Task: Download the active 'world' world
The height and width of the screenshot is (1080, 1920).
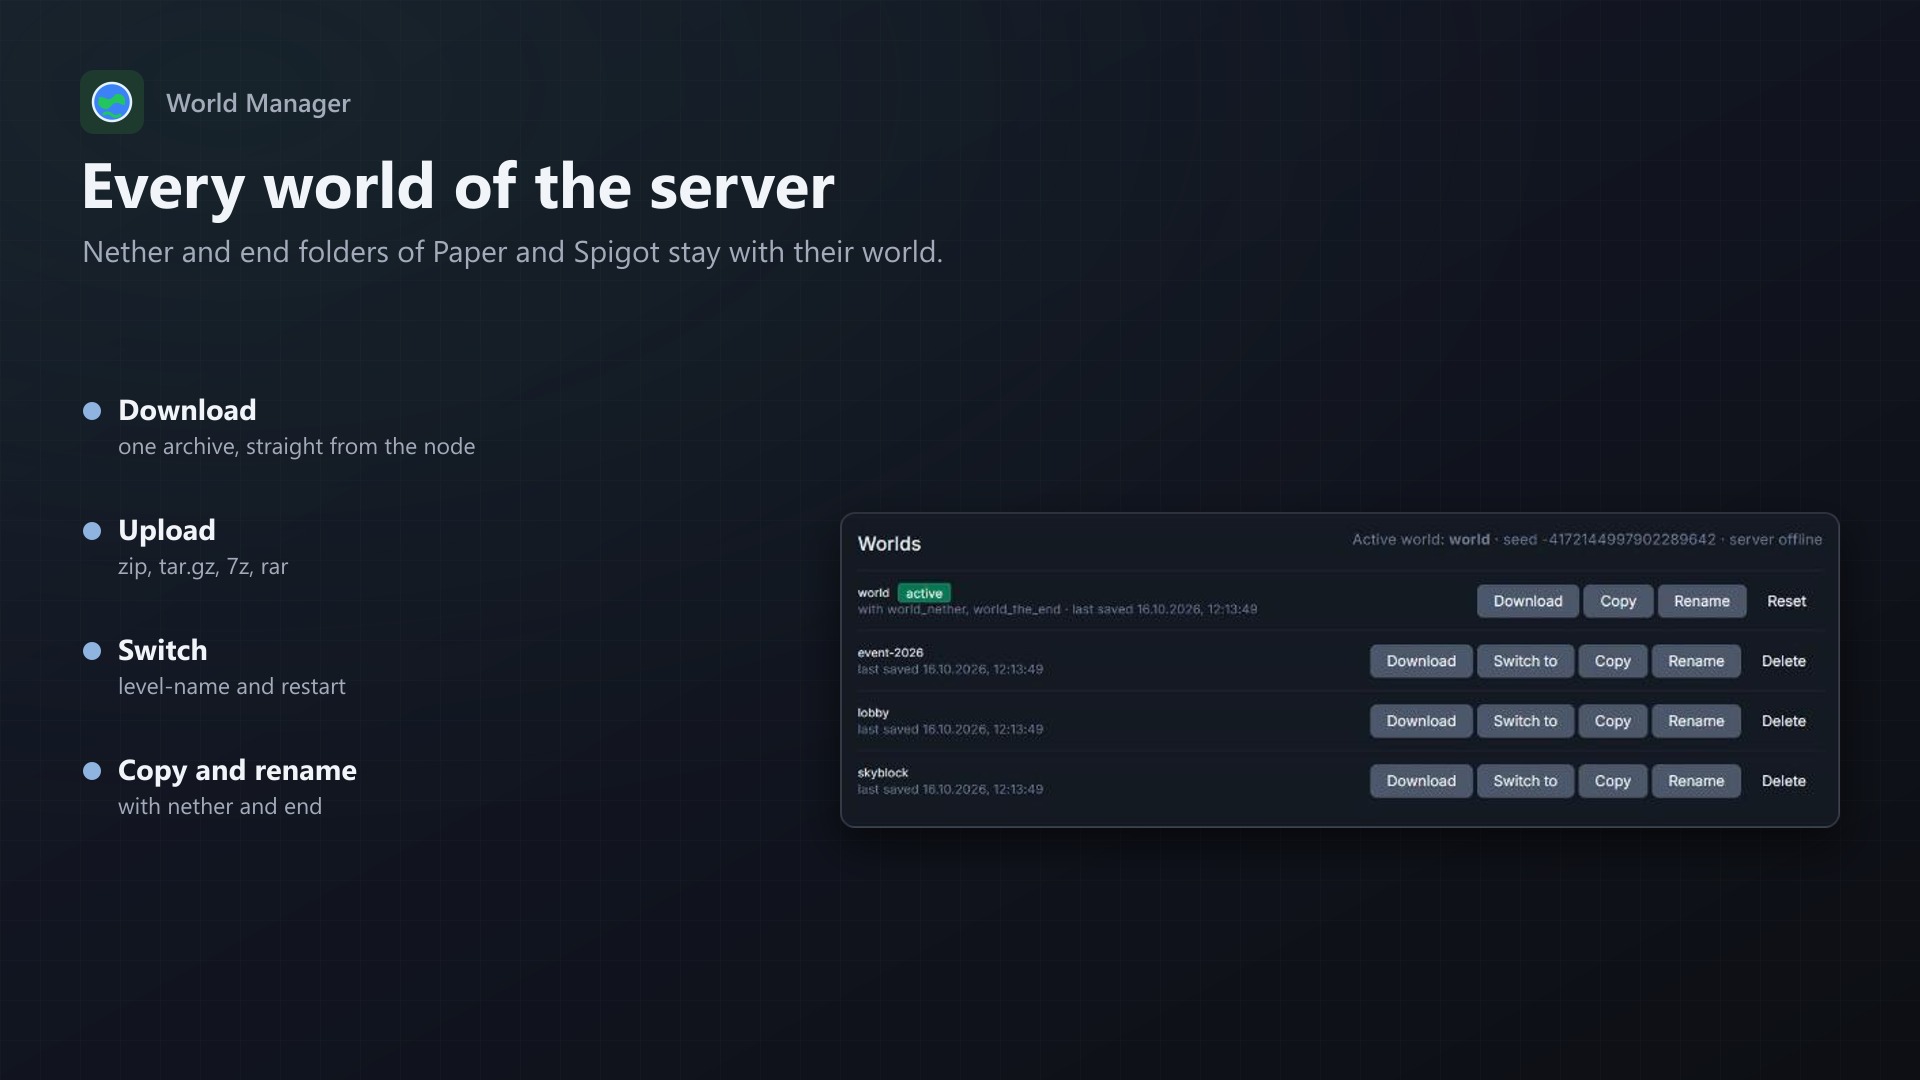Action: pyautogui.click(x=1527, y=601)
